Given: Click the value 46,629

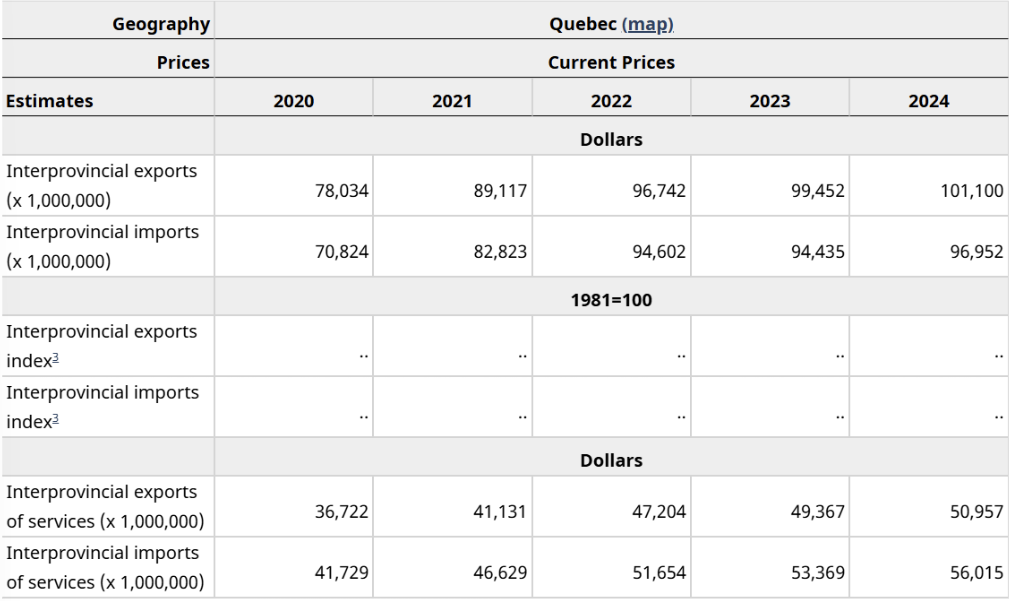Looking at the screenshot, I should [500, 573].
